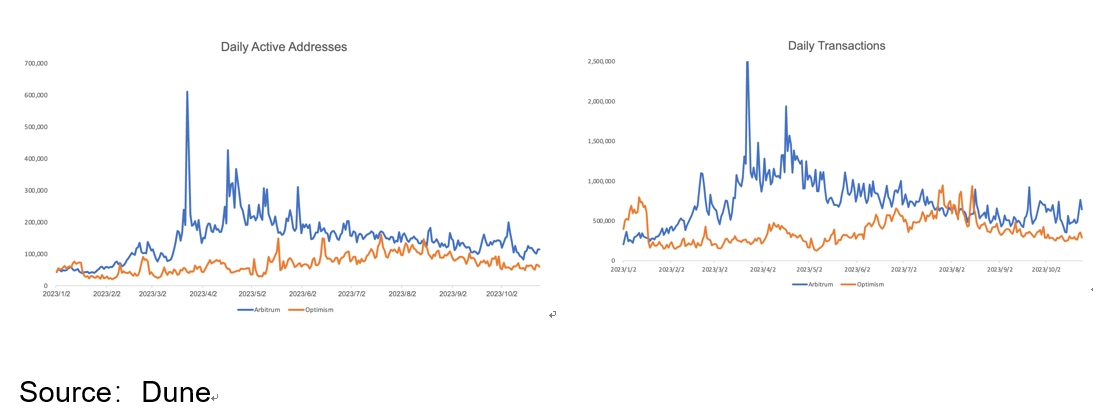Image resolution: width=1093 pixels, height=415 pixels.
Task: Click the Arbitrum peak above 600,000 active addresses
Action: coord(187,93)
